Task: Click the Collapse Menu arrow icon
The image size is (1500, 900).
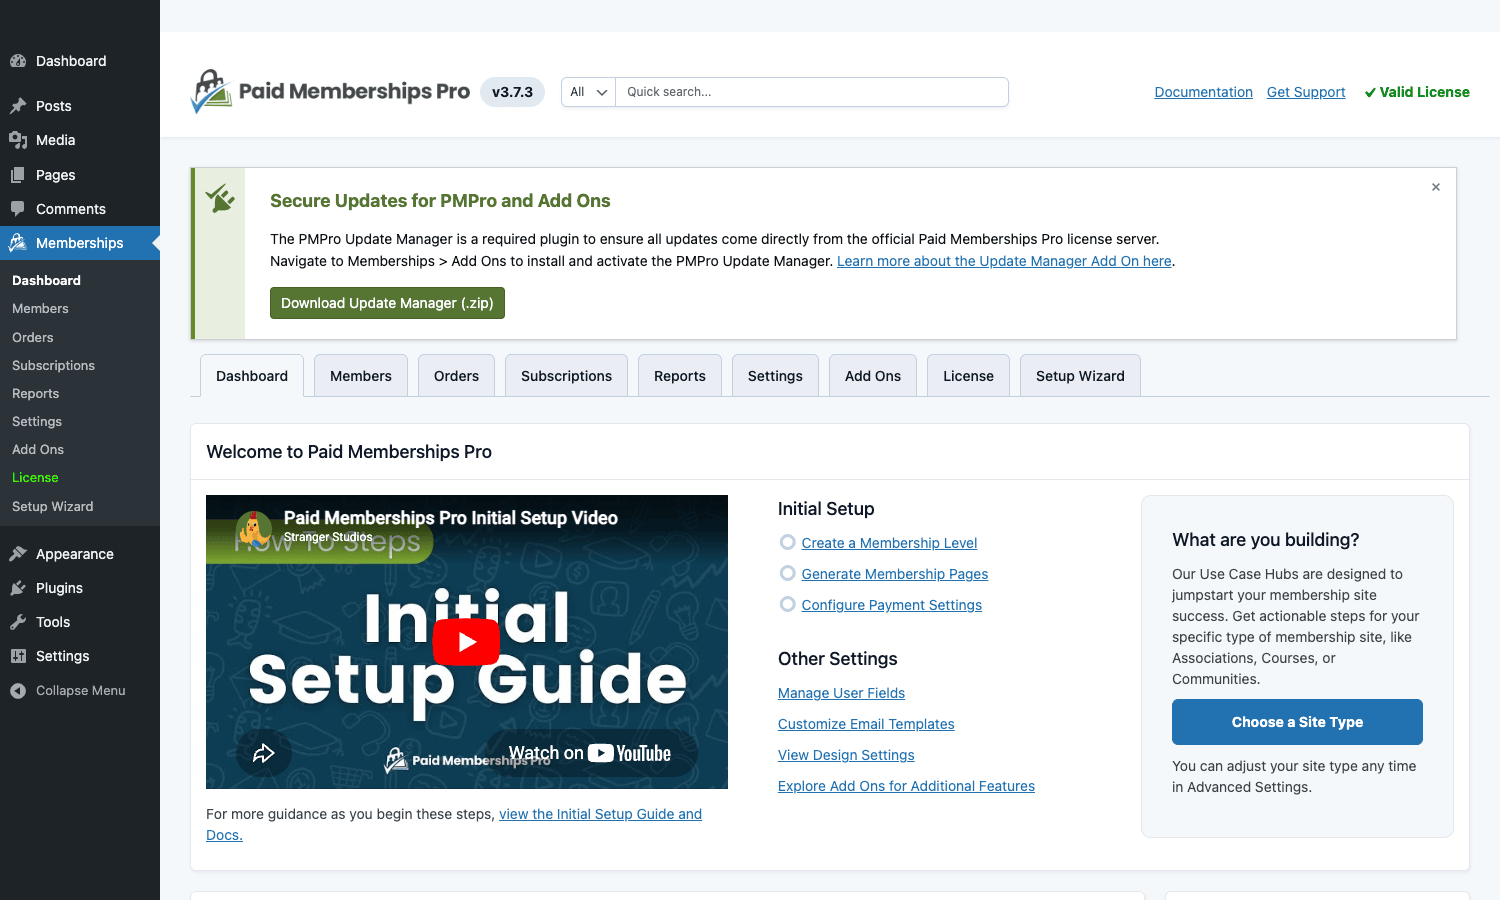Action: (x=18, y=691)
